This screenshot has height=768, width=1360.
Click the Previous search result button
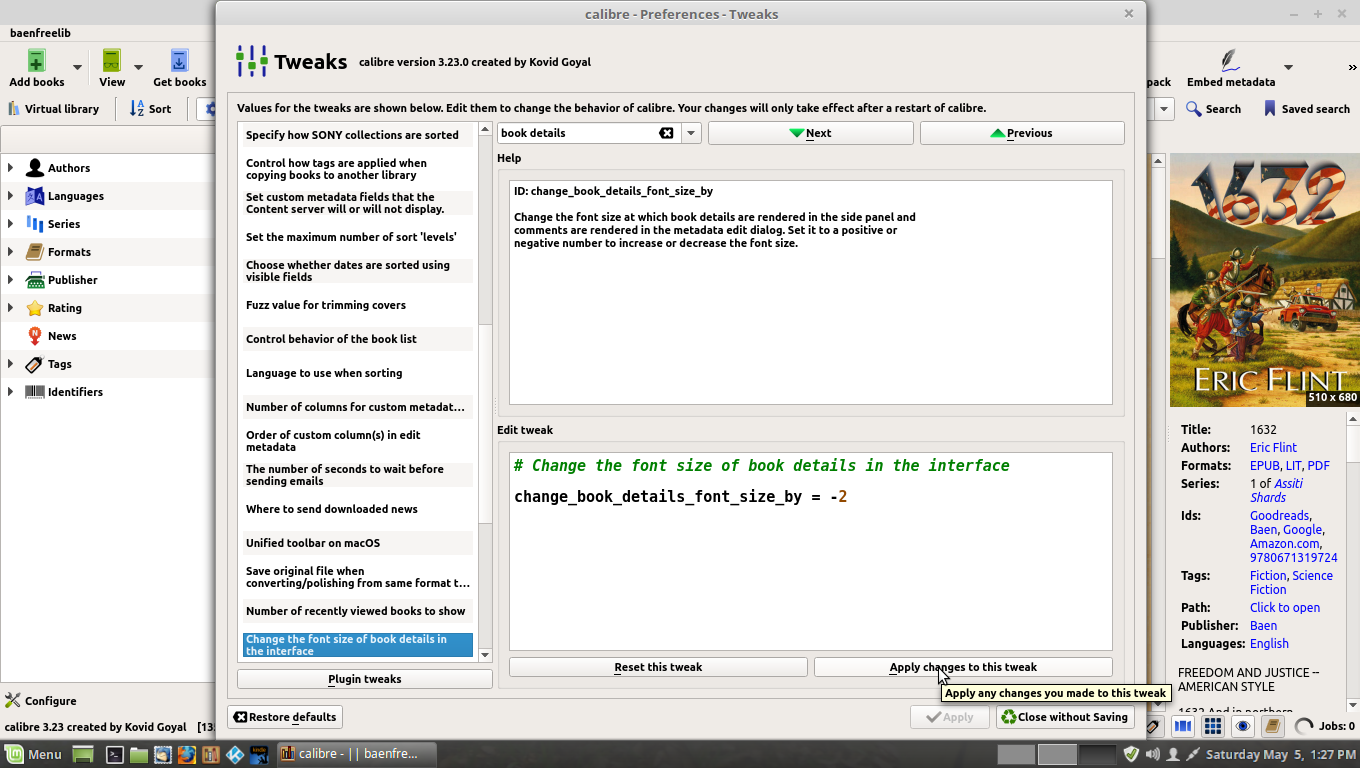(x=1022, y=133)
